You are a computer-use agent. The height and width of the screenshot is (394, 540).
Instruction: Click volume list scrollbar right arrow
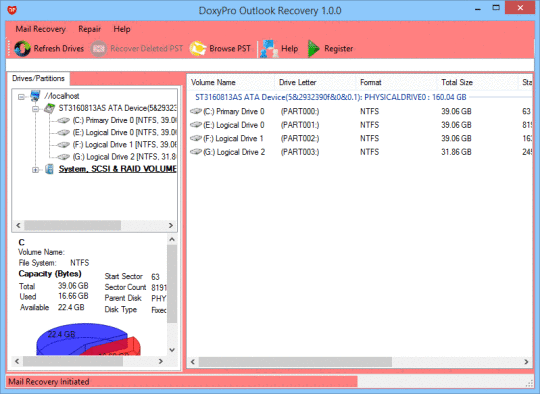(x=526, y=362)
